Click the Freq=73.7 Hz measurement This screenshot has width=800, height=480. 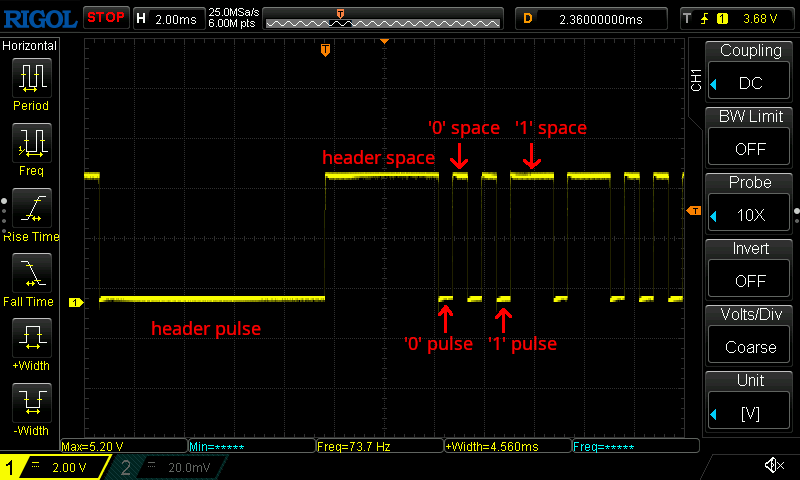[x=380, y=446]
